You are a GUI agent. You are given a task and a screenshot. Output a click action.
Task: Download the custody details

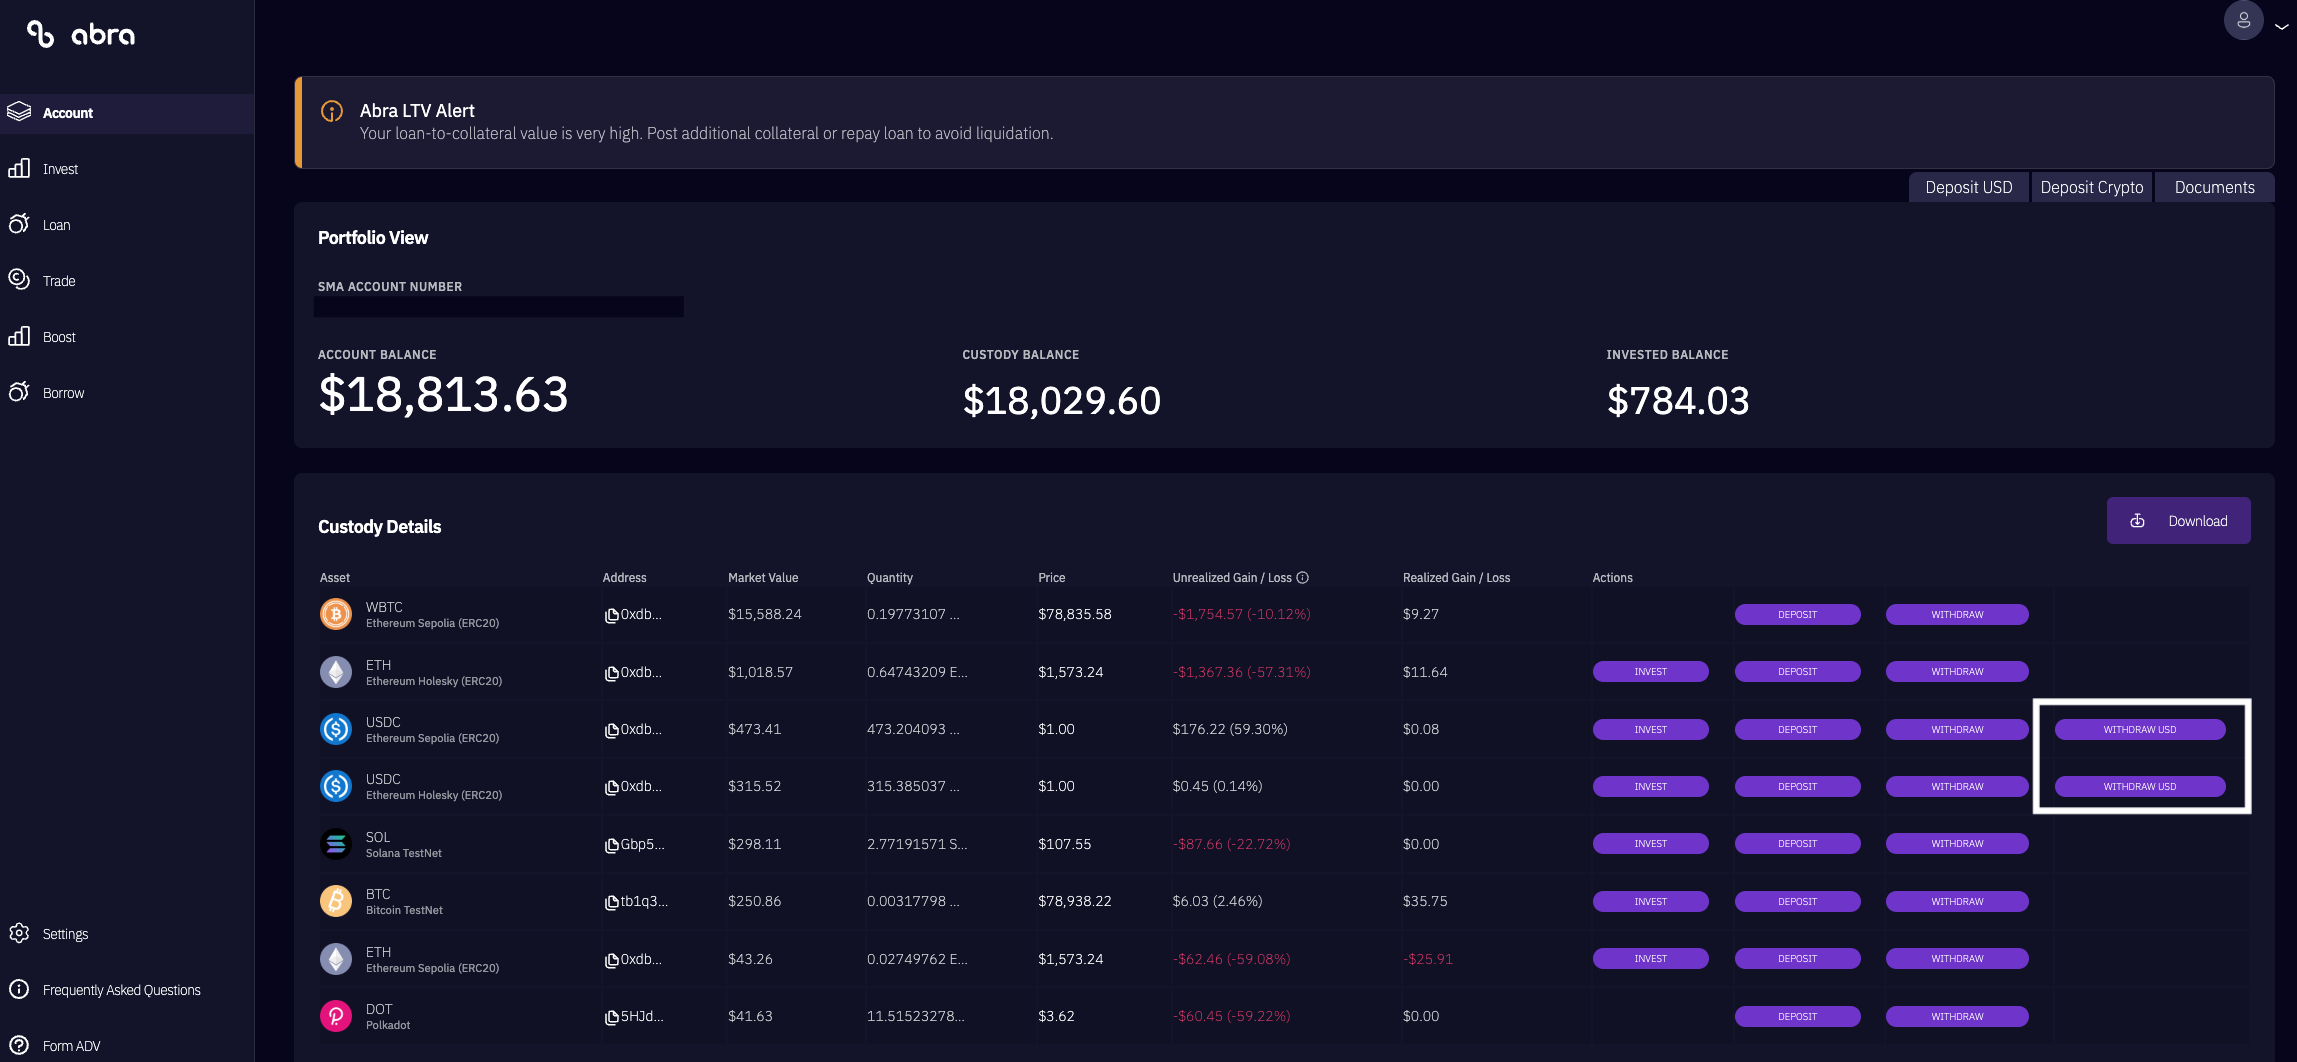2178,520
